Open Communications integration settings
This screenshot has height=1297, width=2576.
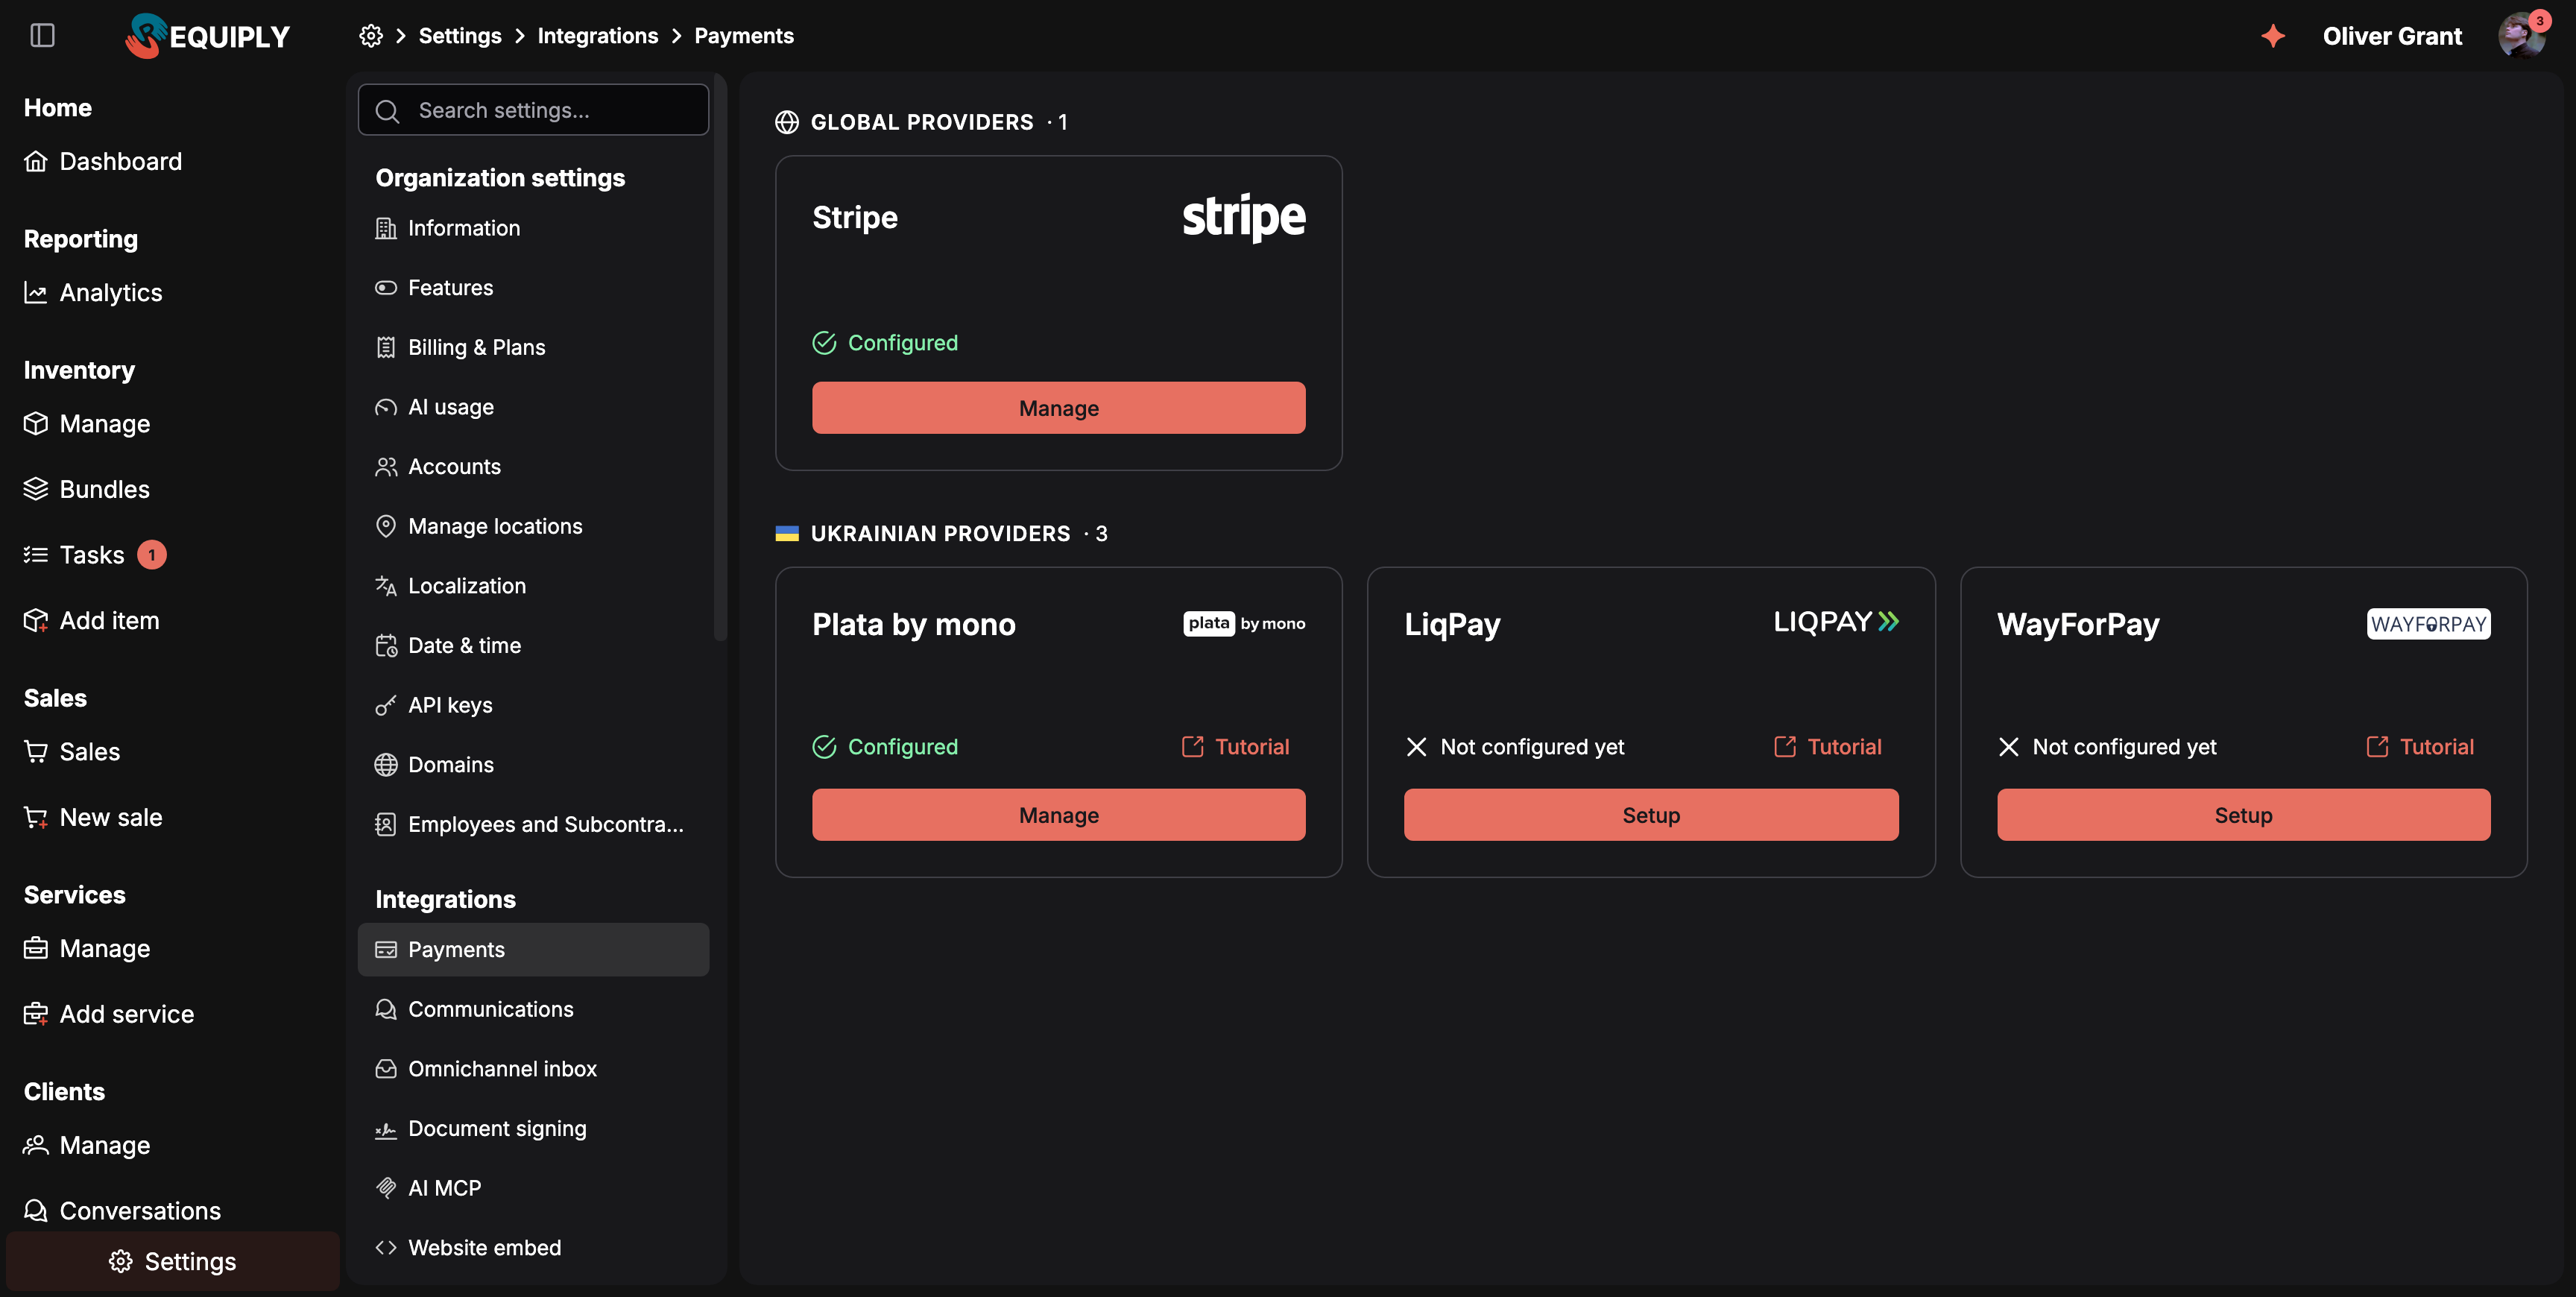[533, 1009]
